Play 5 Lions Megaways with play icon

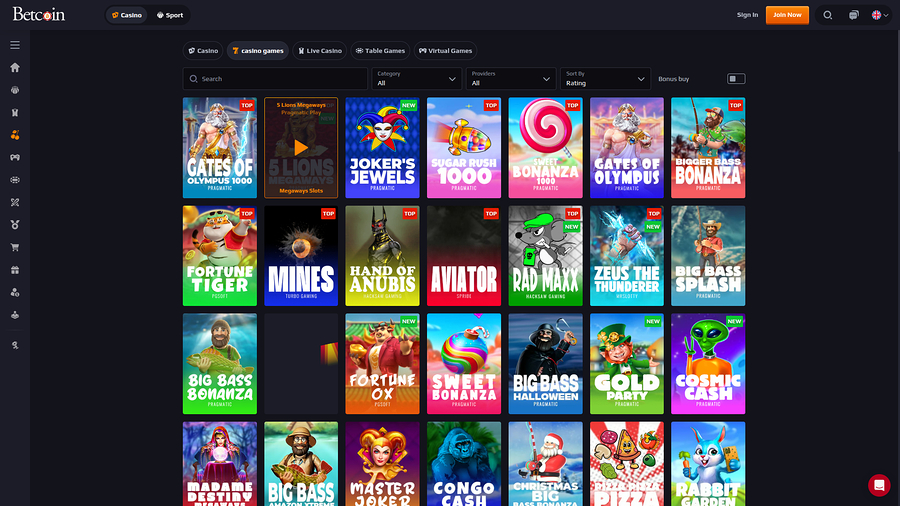tap(301, 148)
